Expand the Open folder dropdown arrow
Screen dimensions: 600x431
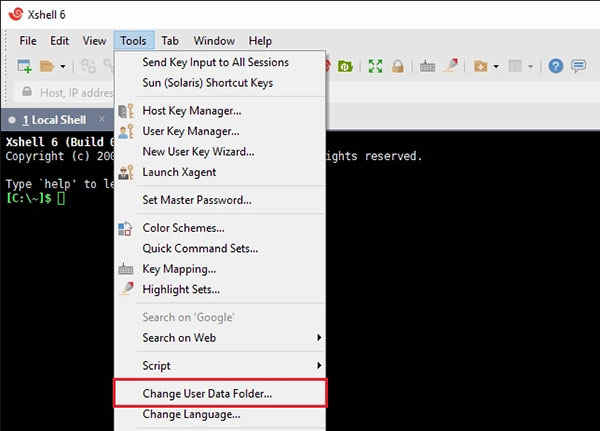(x=63, y=67)
